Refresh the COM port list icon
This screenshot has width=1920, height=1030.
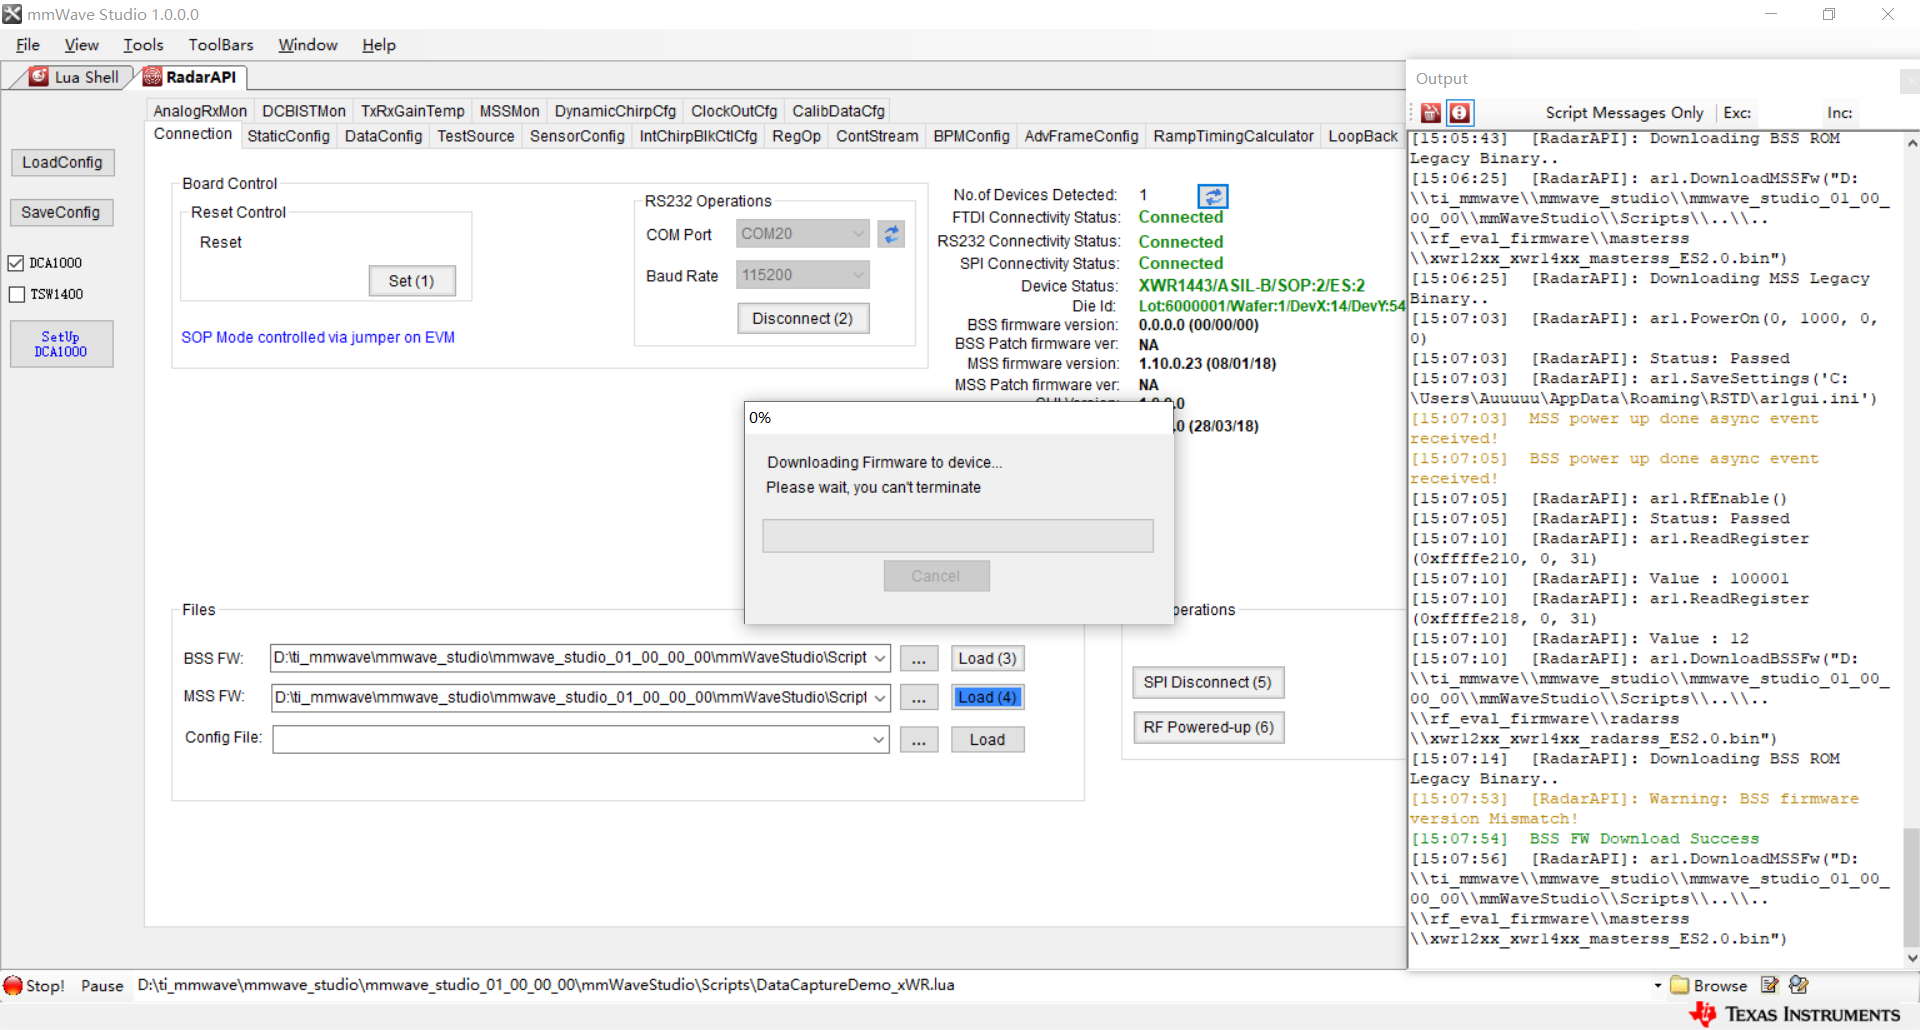891,234
